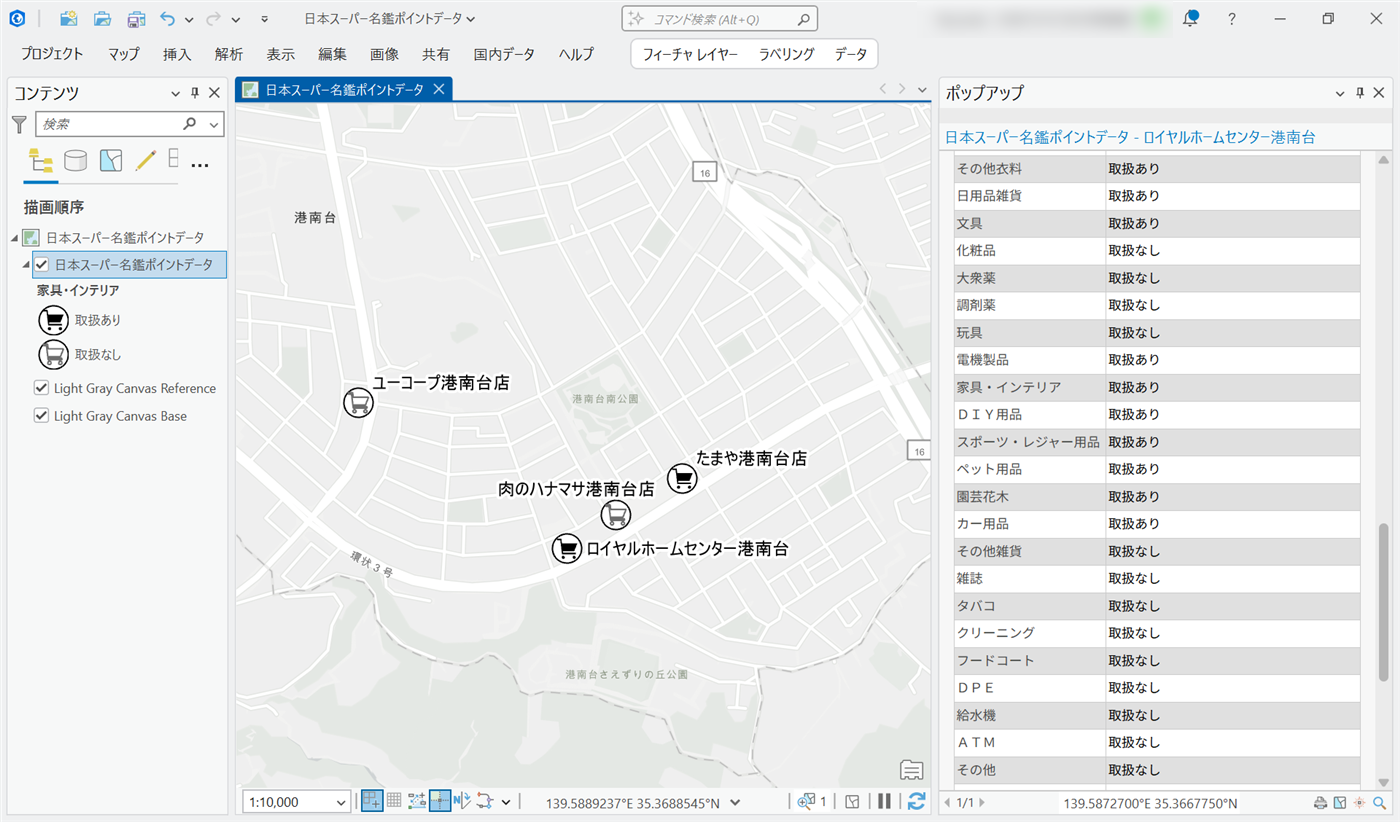The width and height of the screenshot is (1400, 822).
Task: Click the ロイヤルホームセンター港南台 popup title link
Action: tap(1130, 137)
